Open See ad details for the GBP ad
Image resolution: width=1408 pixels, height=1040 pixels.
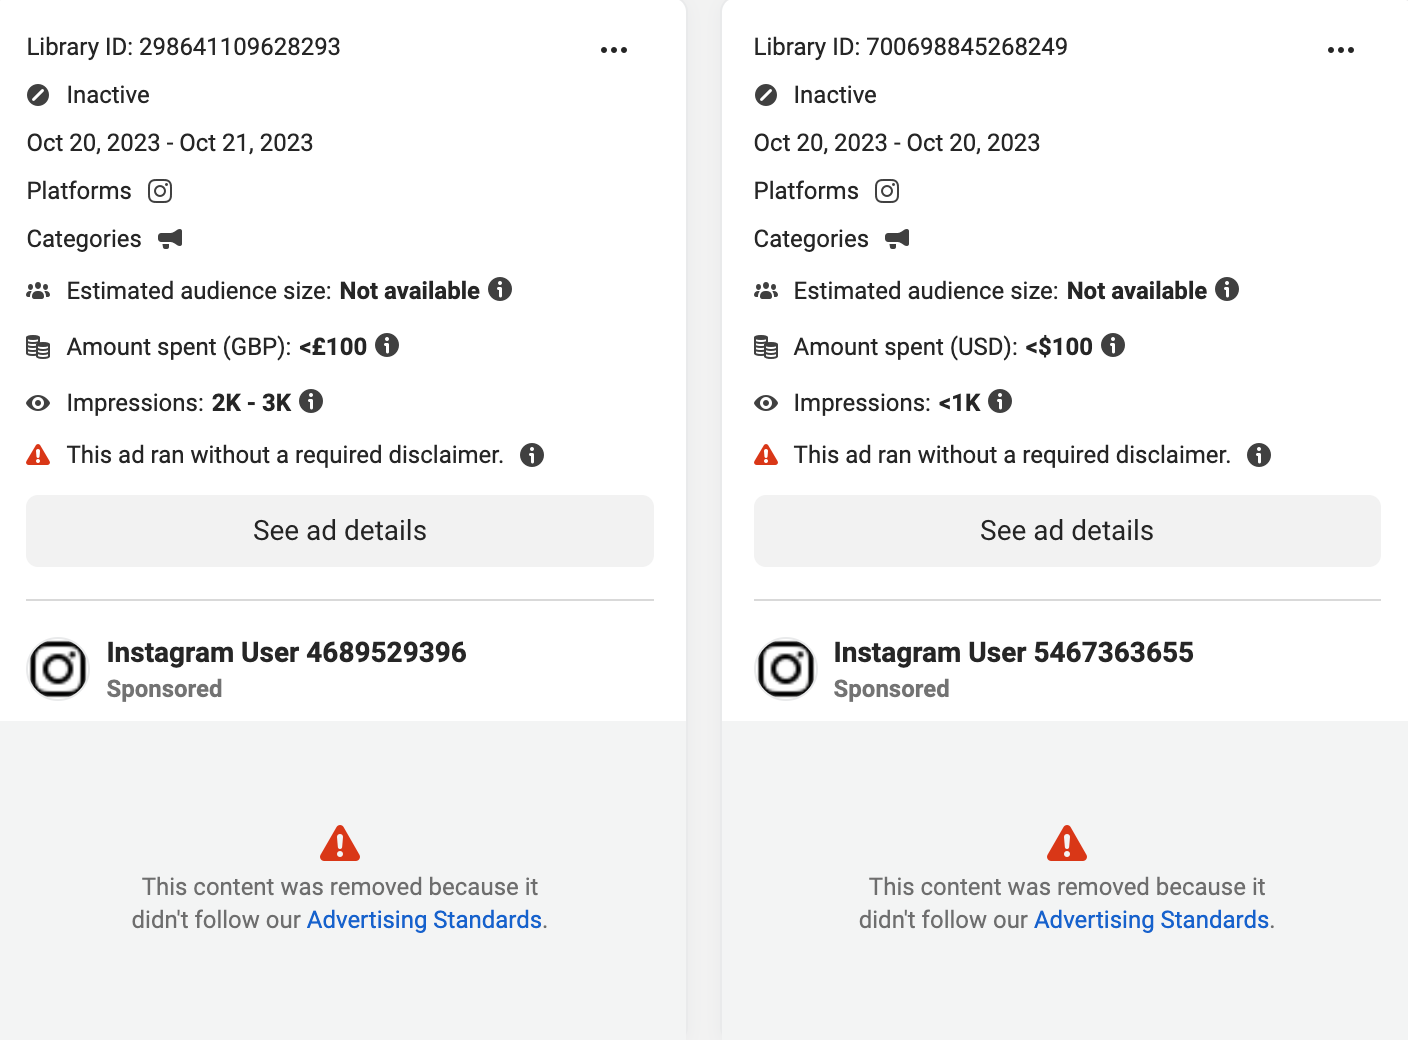(x=340, y=531)
